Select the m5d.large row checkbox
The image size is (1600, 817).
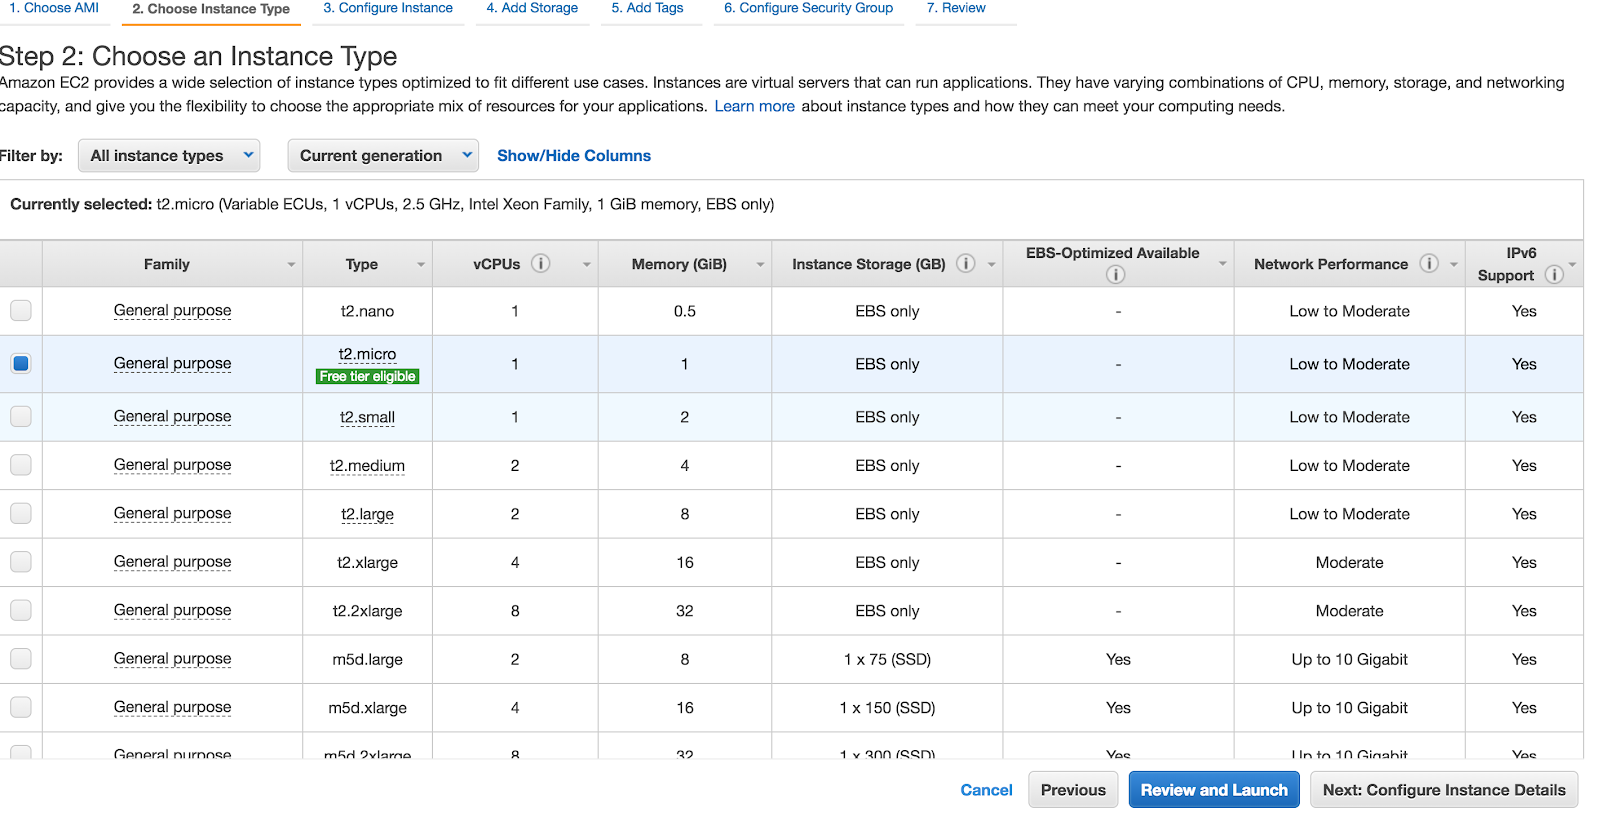[x=21, y=659]
